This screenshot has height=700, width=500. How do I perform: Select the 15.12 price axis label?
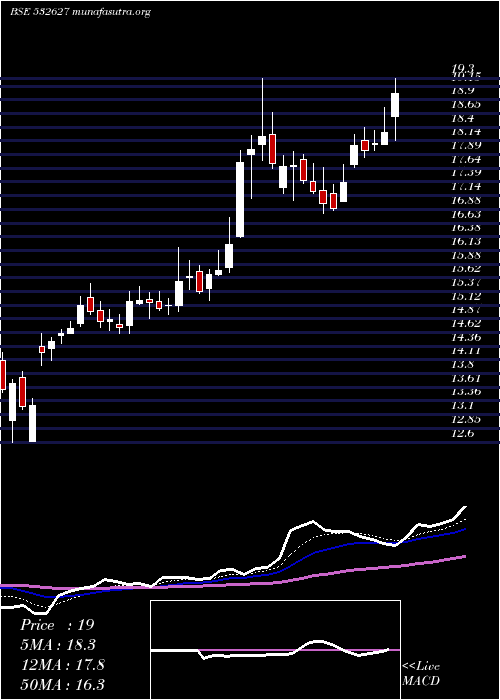466,296
